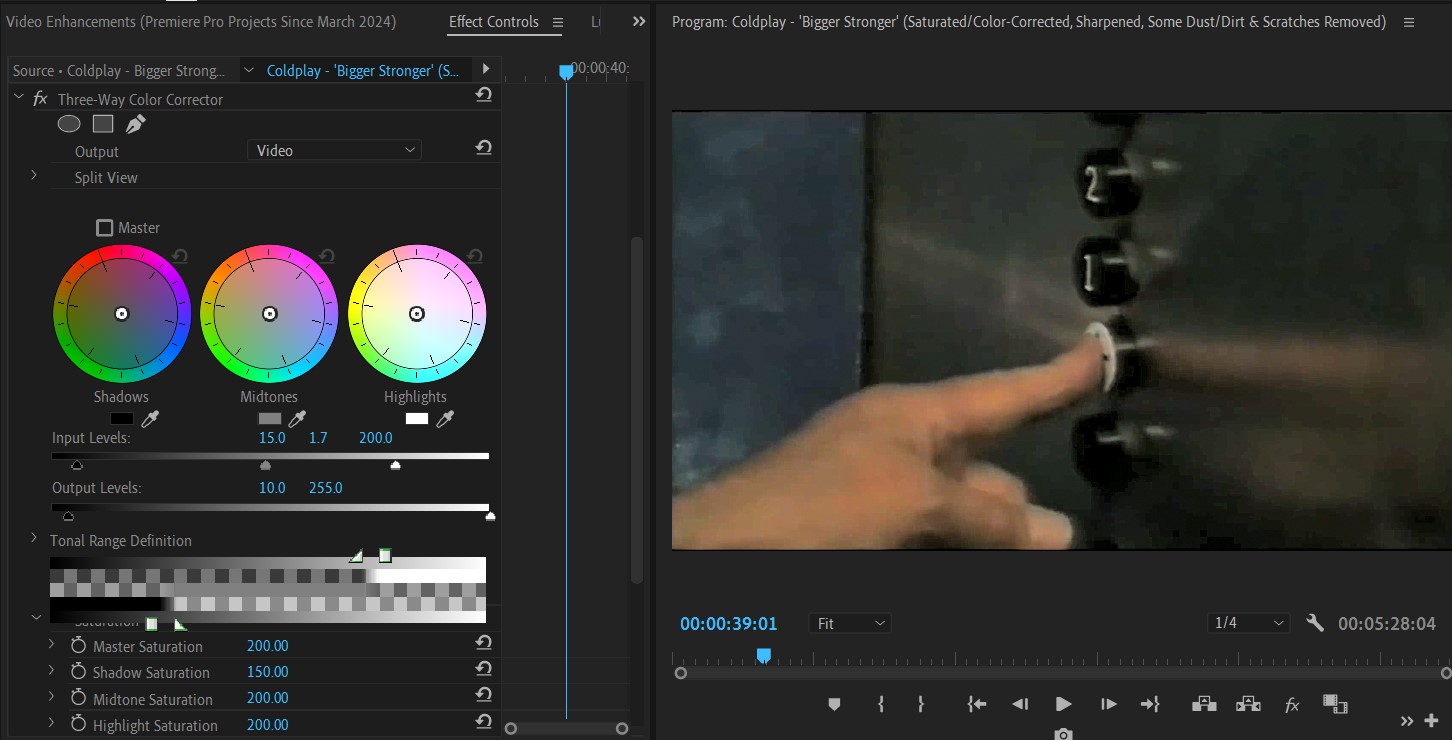
Task: Select the free draw bezier pen mask tool
Action: coord(135,124)
